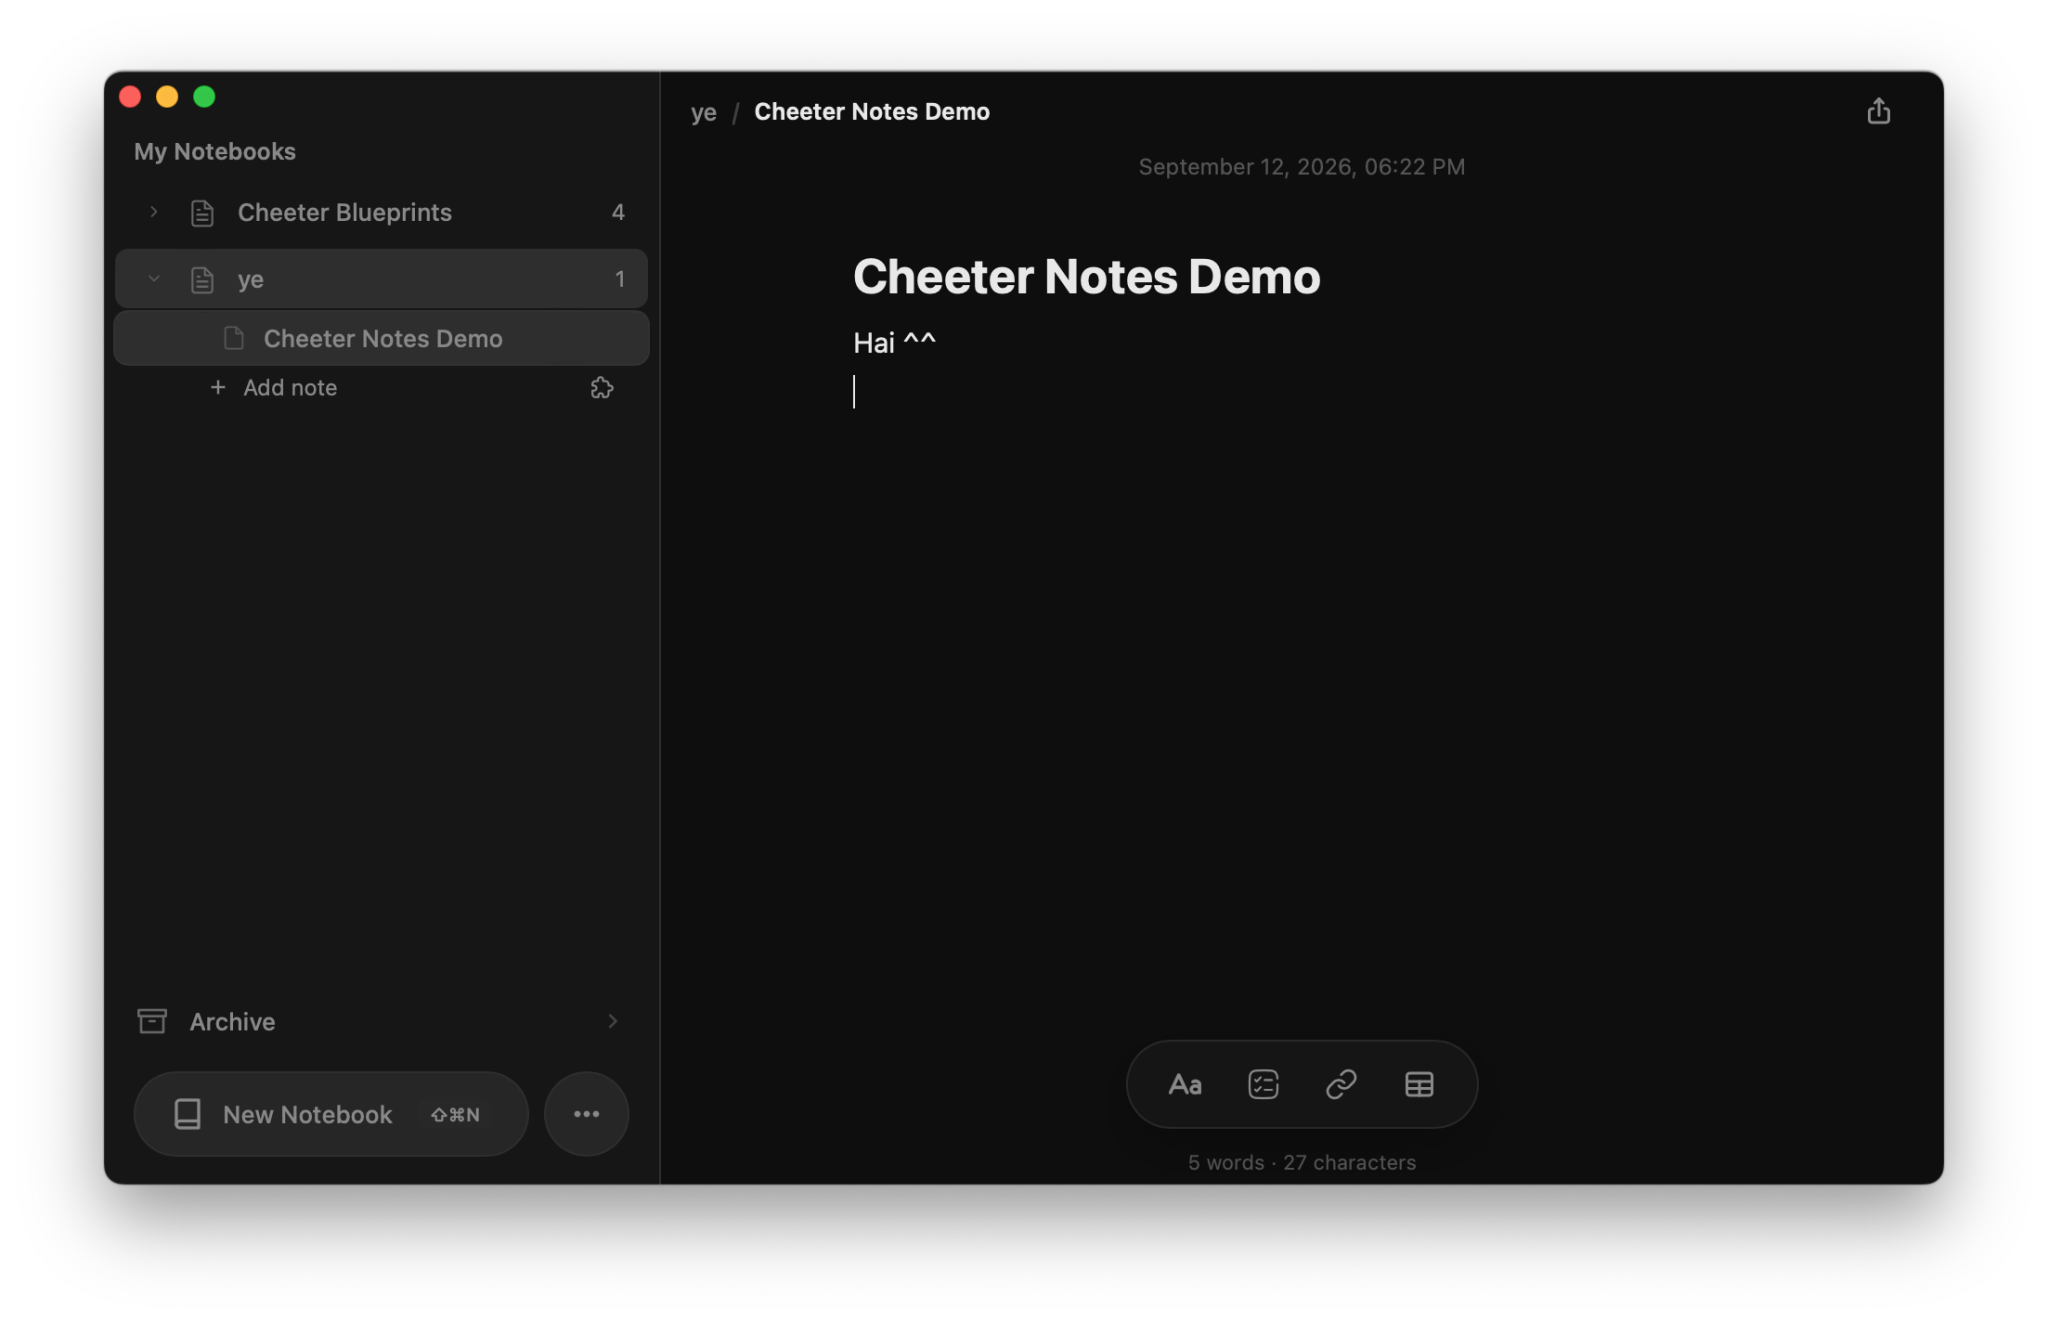Click Add note in the sidebar
This screenshot has height=1321, width=2048.
pos(290,387)
